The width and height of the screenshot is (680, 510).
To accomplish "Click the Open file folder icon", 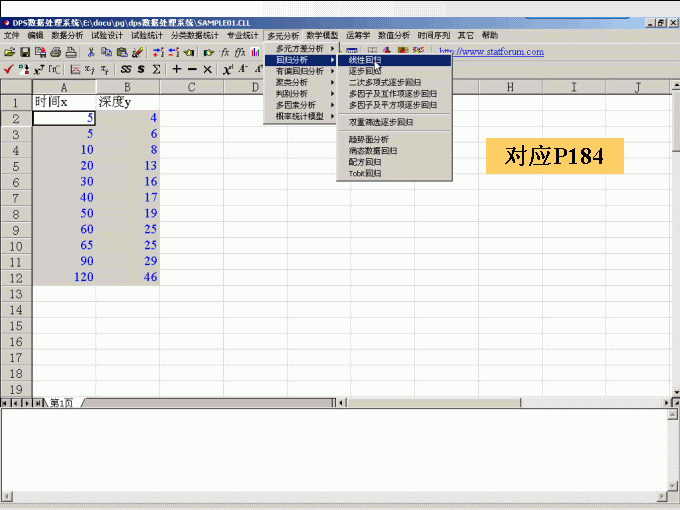I will [x=9, y=52].
